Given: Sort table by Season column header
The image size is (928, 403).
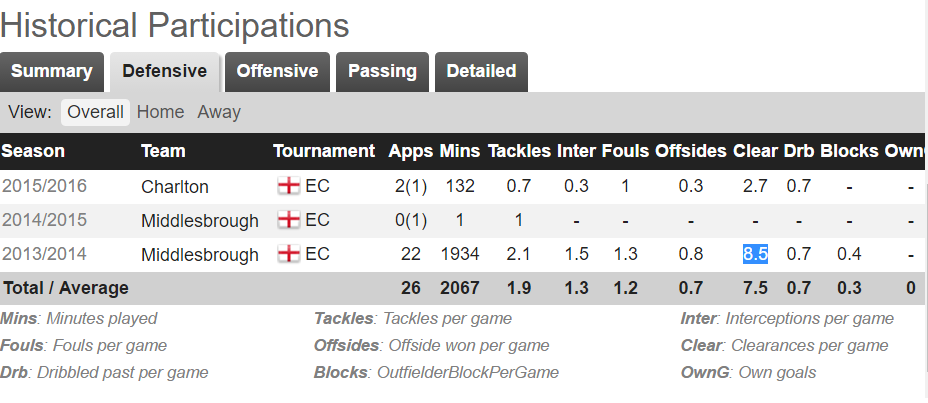Looking at the screenshot, I should point(33,151).
